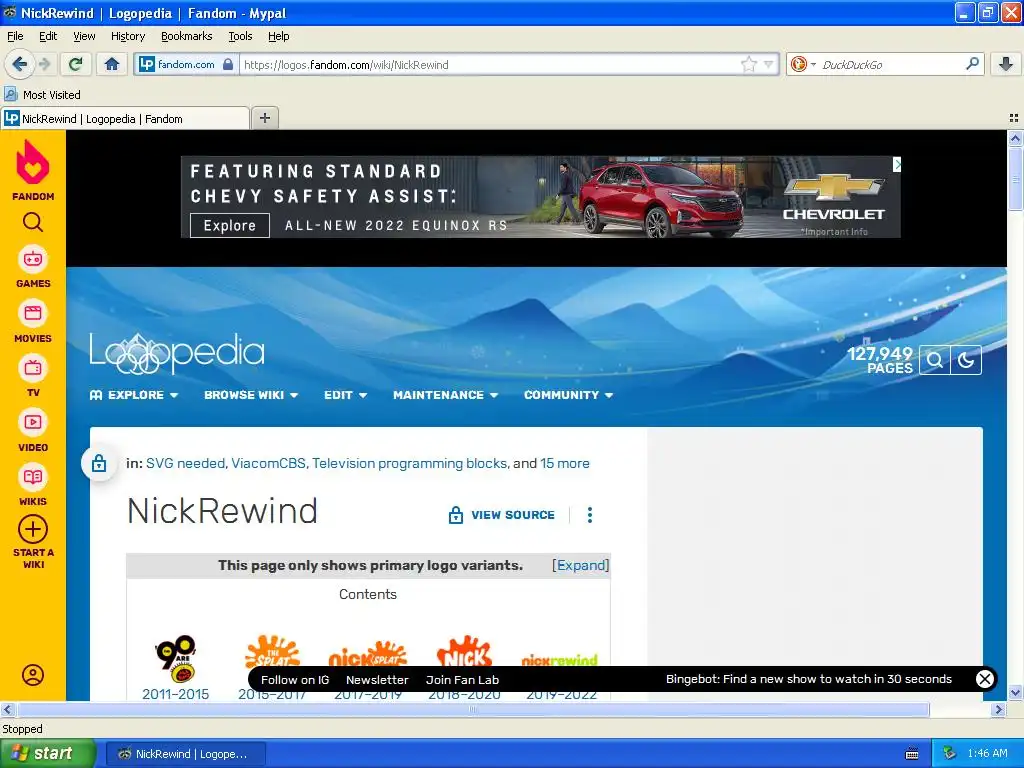This screenshot has width=1024, height=768.
Task: Click the NickRewind taskbar window button
Action: tap(185, 754)
